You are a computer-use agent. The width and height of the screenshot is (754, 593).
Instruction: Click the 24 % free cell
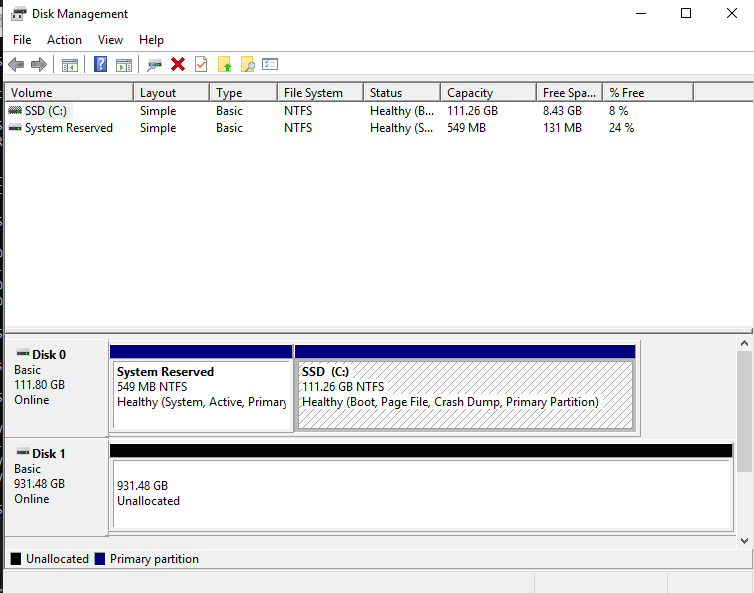point(621,128)
